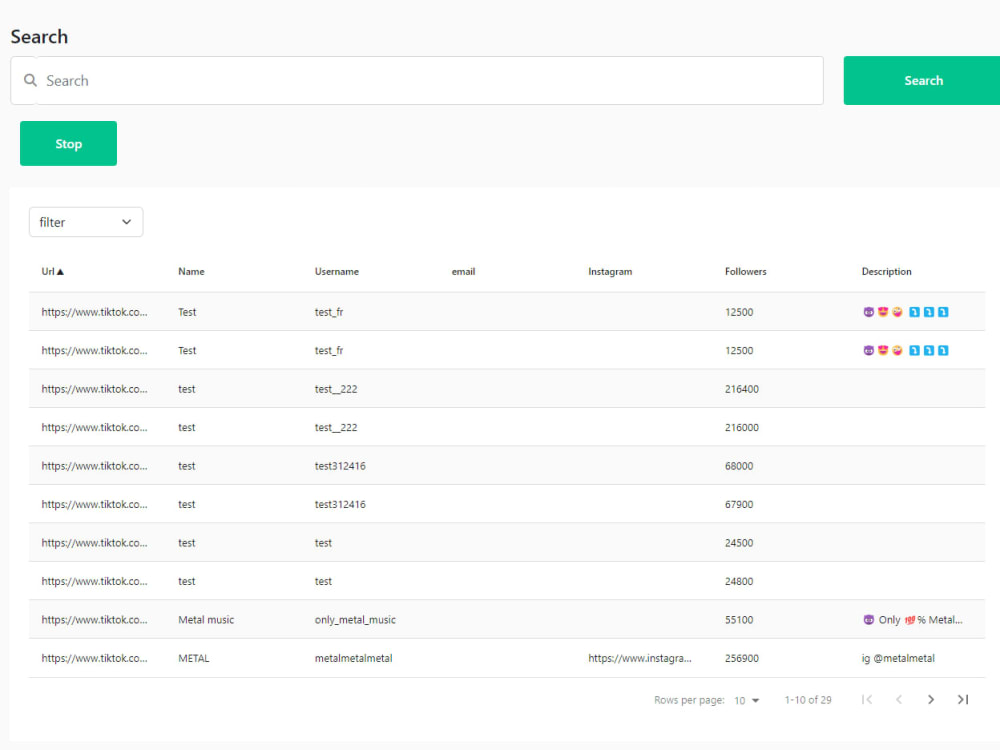Go back to the previous results page
This screenshot has width=1000, height=750.
pyautogui.click(x=899, y=699)
